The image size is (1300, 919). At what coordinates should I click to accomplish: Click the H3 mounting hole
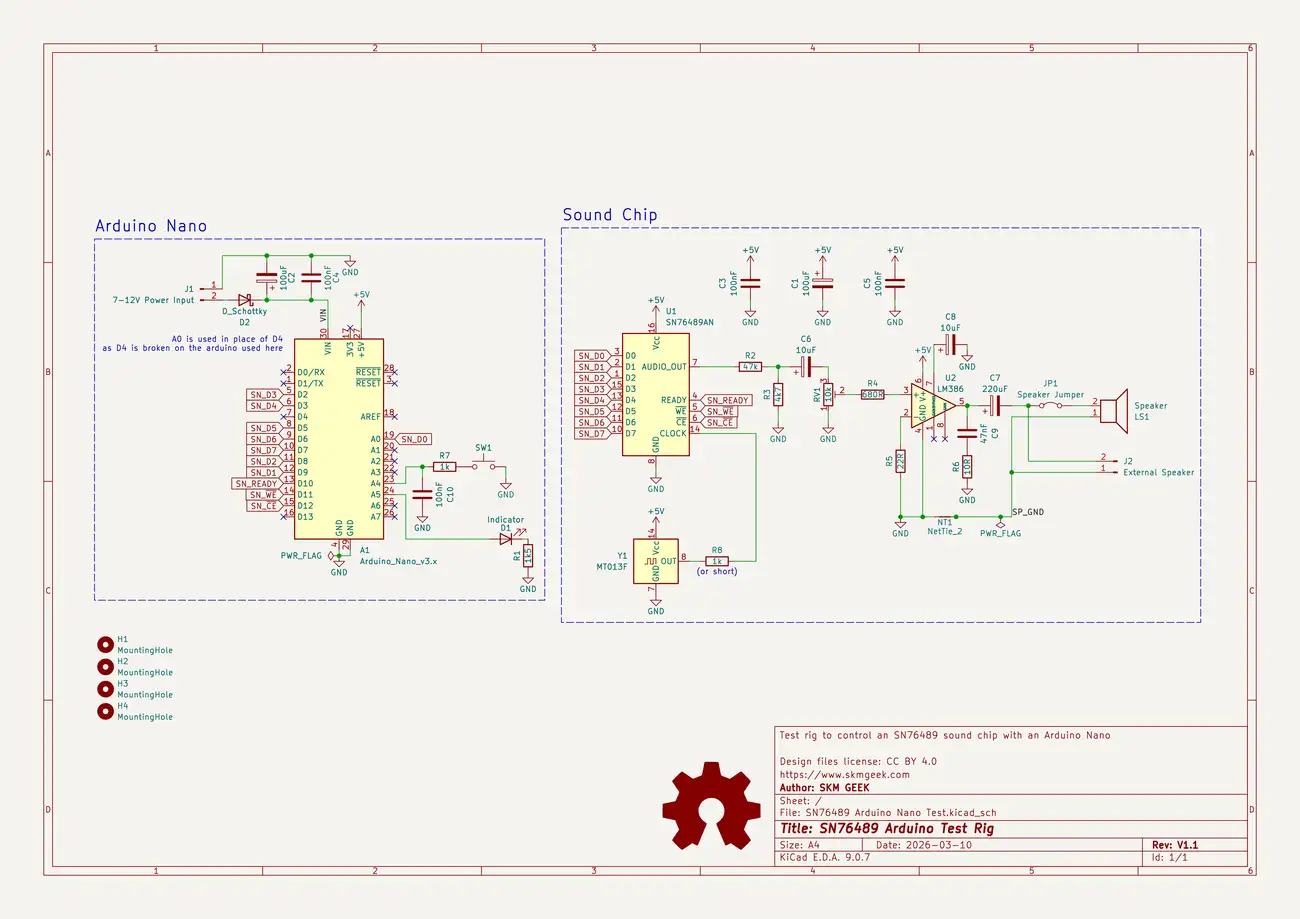[105, 689]
